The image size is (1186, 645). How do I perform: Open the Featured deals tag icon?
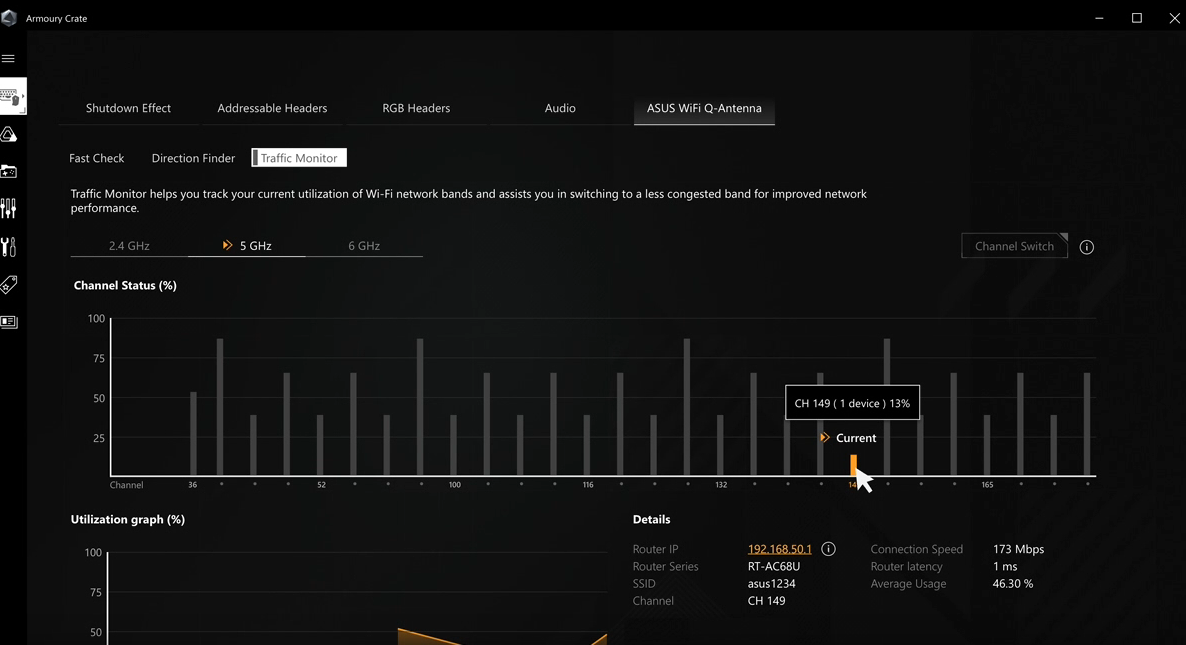coord(9,285)
